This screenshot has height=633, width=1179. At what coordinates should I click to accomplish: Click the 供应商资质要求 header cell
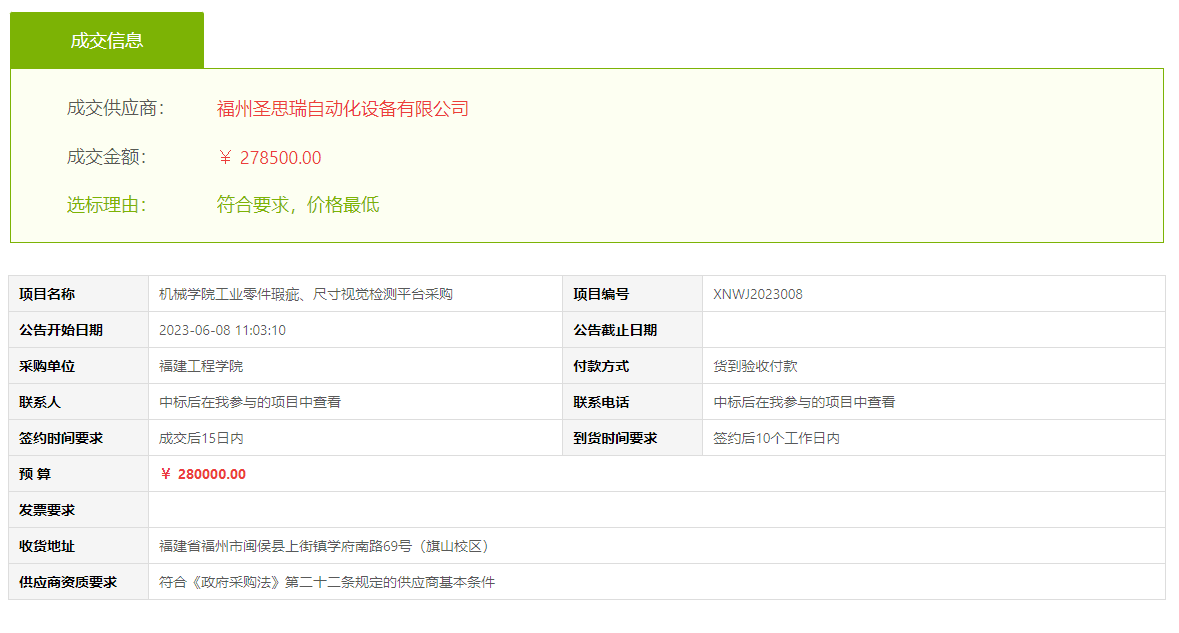click(x=79, y=583)
